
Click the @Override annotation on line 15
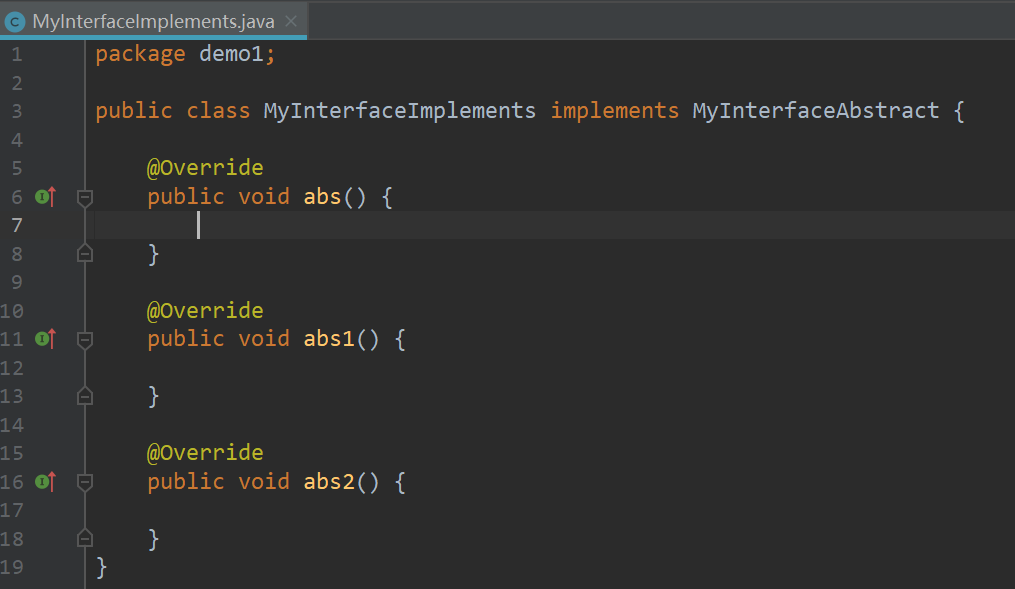coord(205,452)
